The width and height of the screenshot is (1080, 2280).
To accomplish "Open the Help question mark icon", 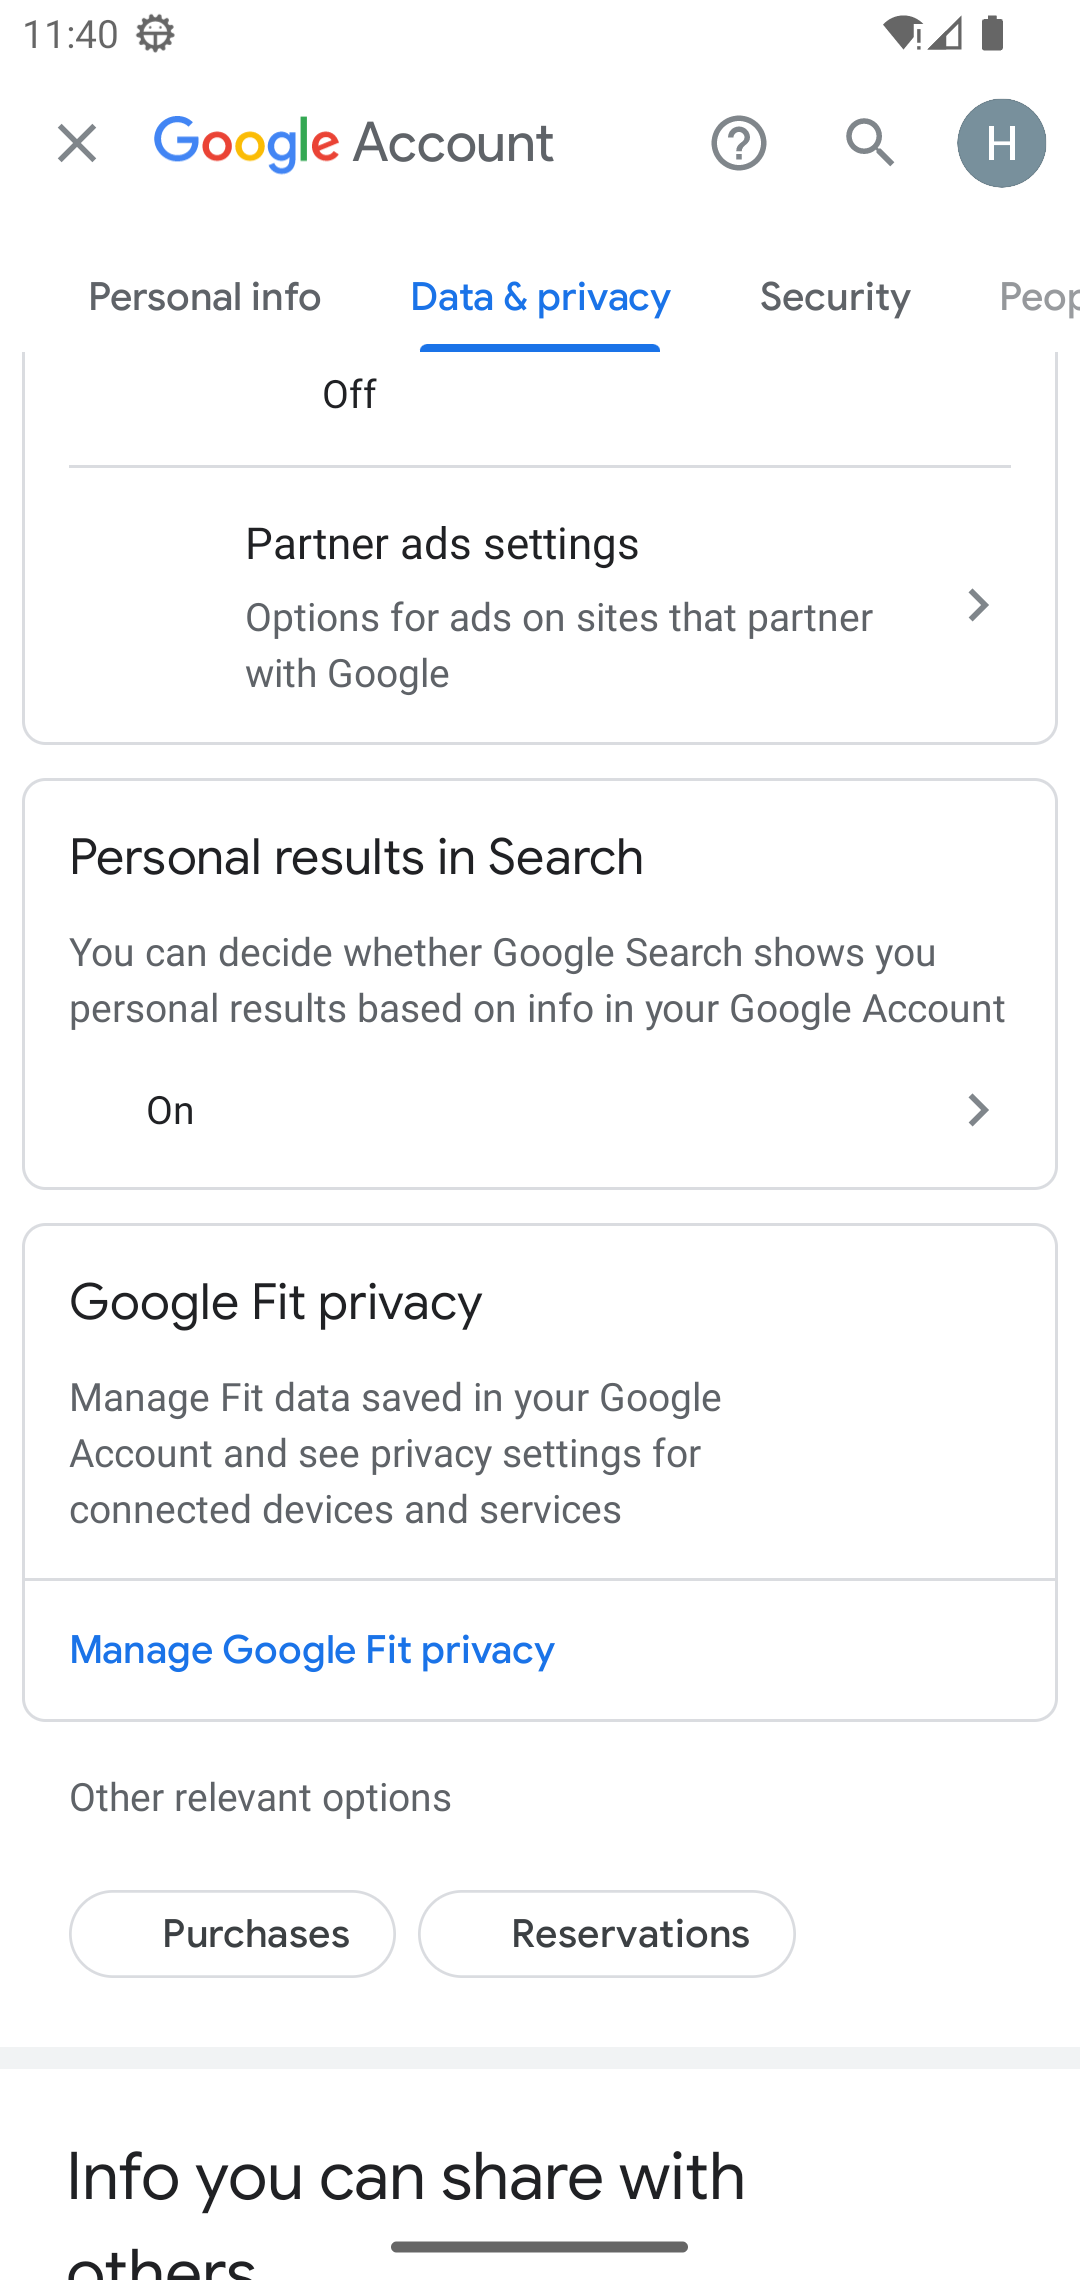I will [739, 143].
